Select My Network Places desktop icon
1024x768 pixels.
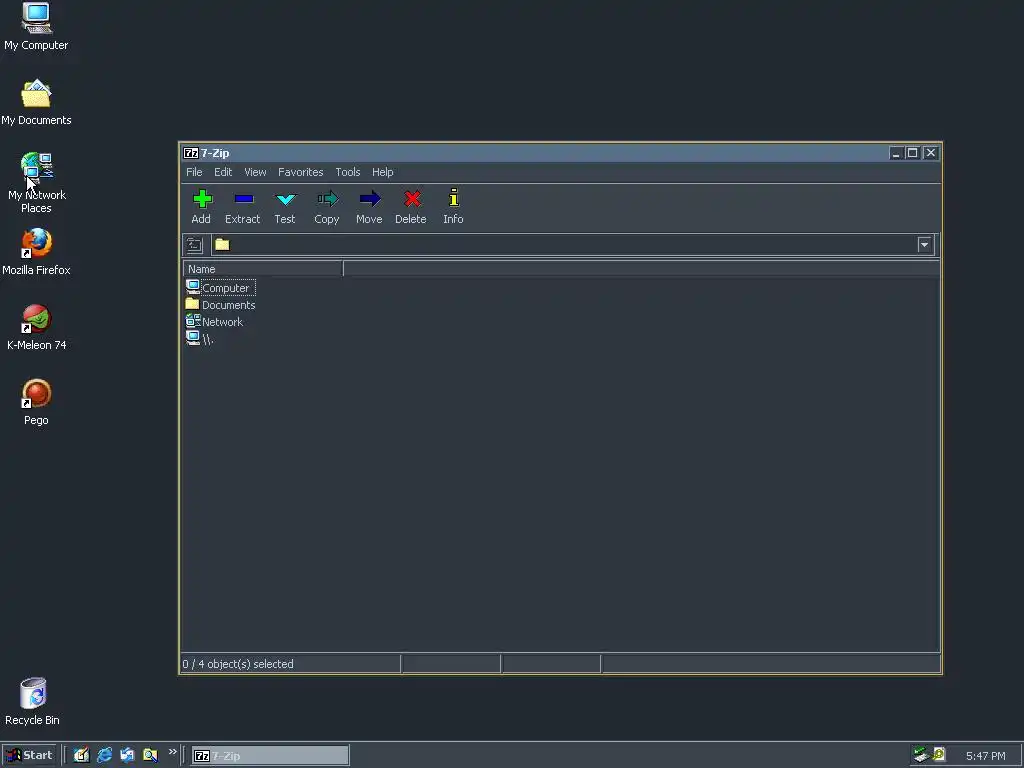(36, 182)
